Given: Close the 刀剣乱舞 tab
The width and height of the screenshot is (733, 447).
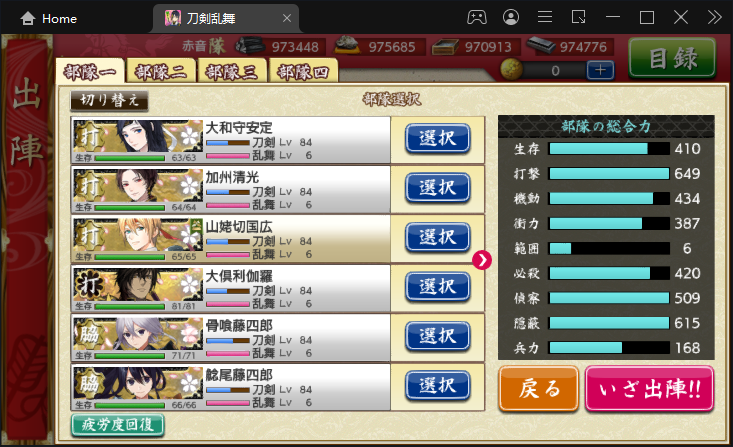Looking at the screenshot, I should 287,18.
